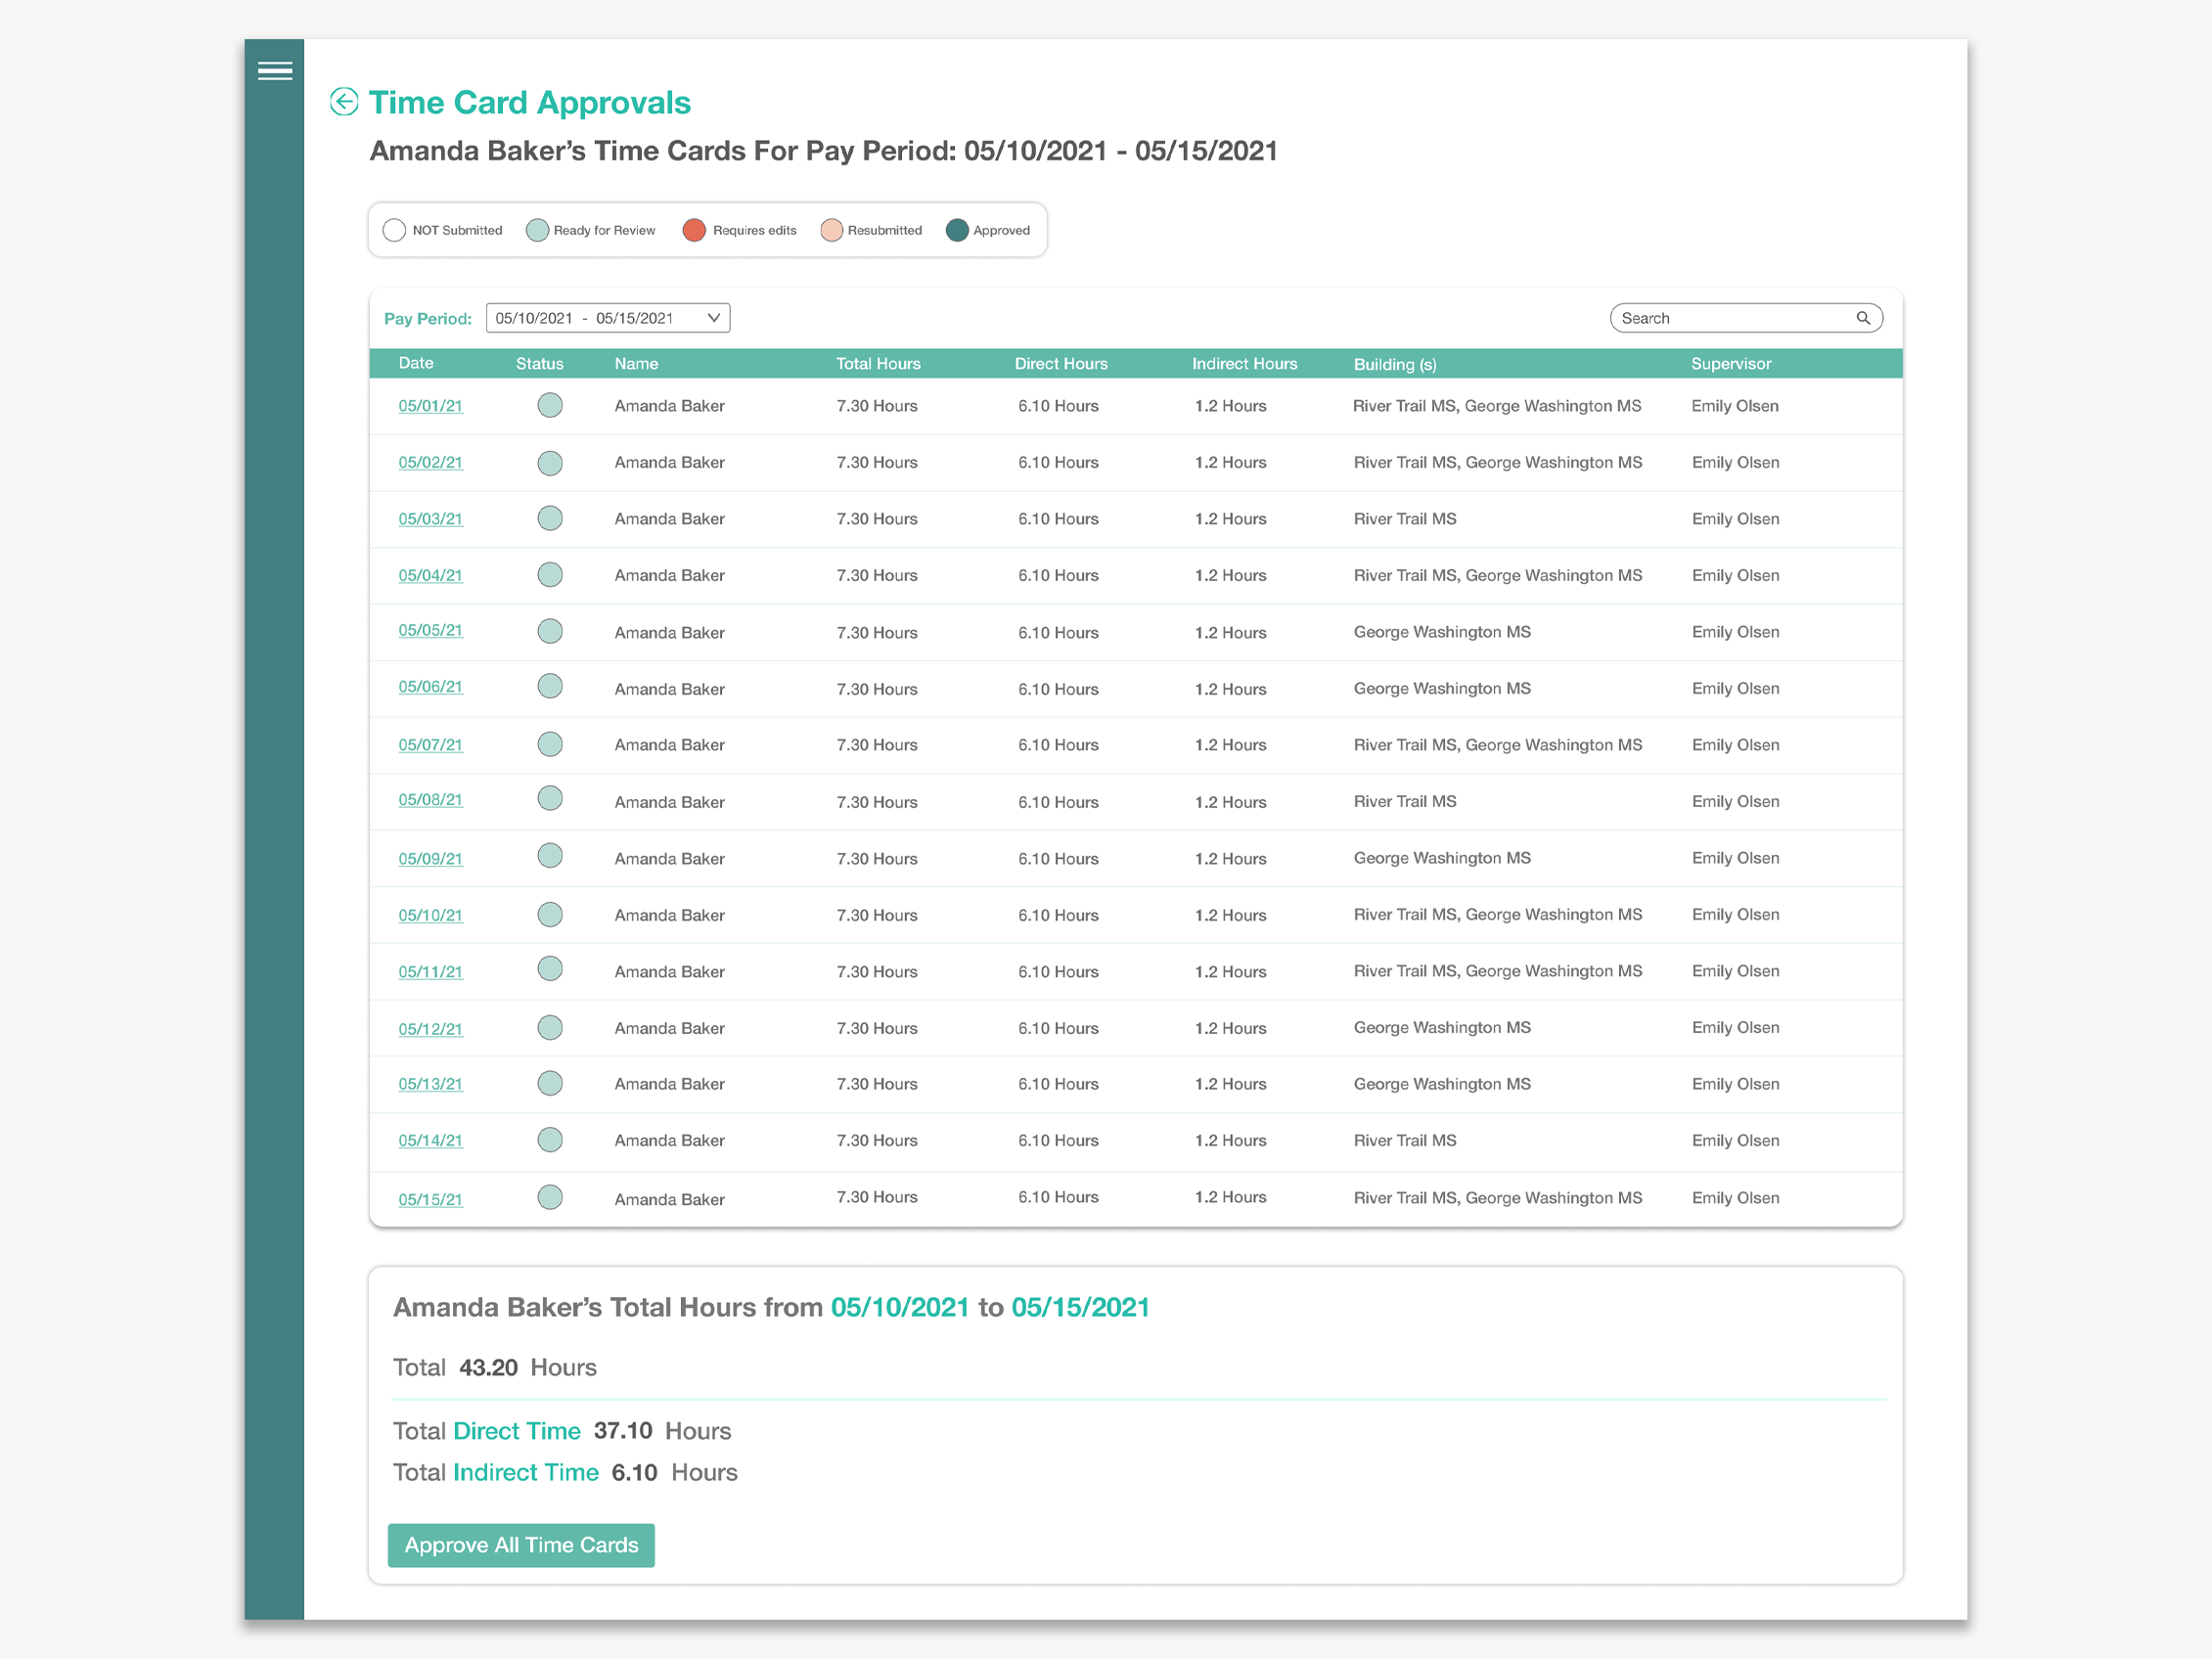The height and width of the screenshot is (1659, 2212).
Task: Click the status circle for row 05/05/21
Action: (x=550, y=631)
